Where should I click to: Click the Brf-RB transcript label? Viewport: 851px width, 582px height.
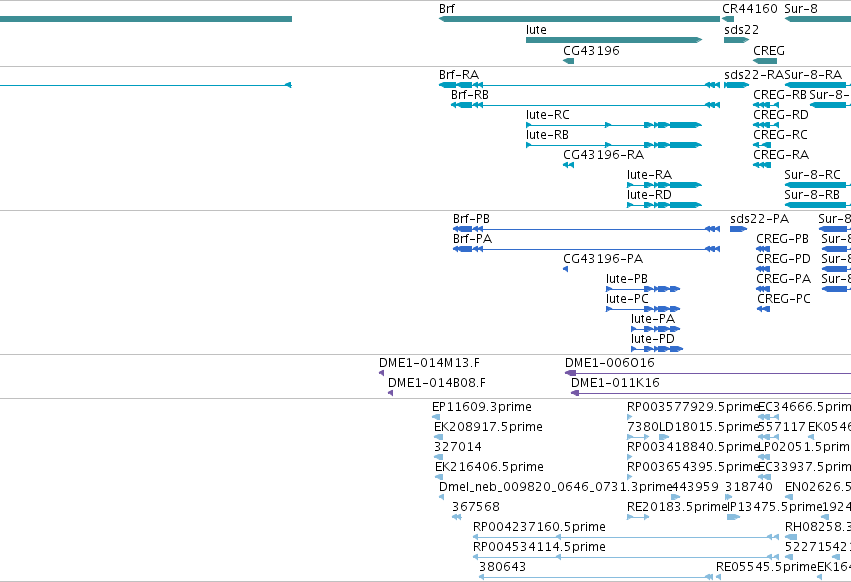tap(469, 95)
